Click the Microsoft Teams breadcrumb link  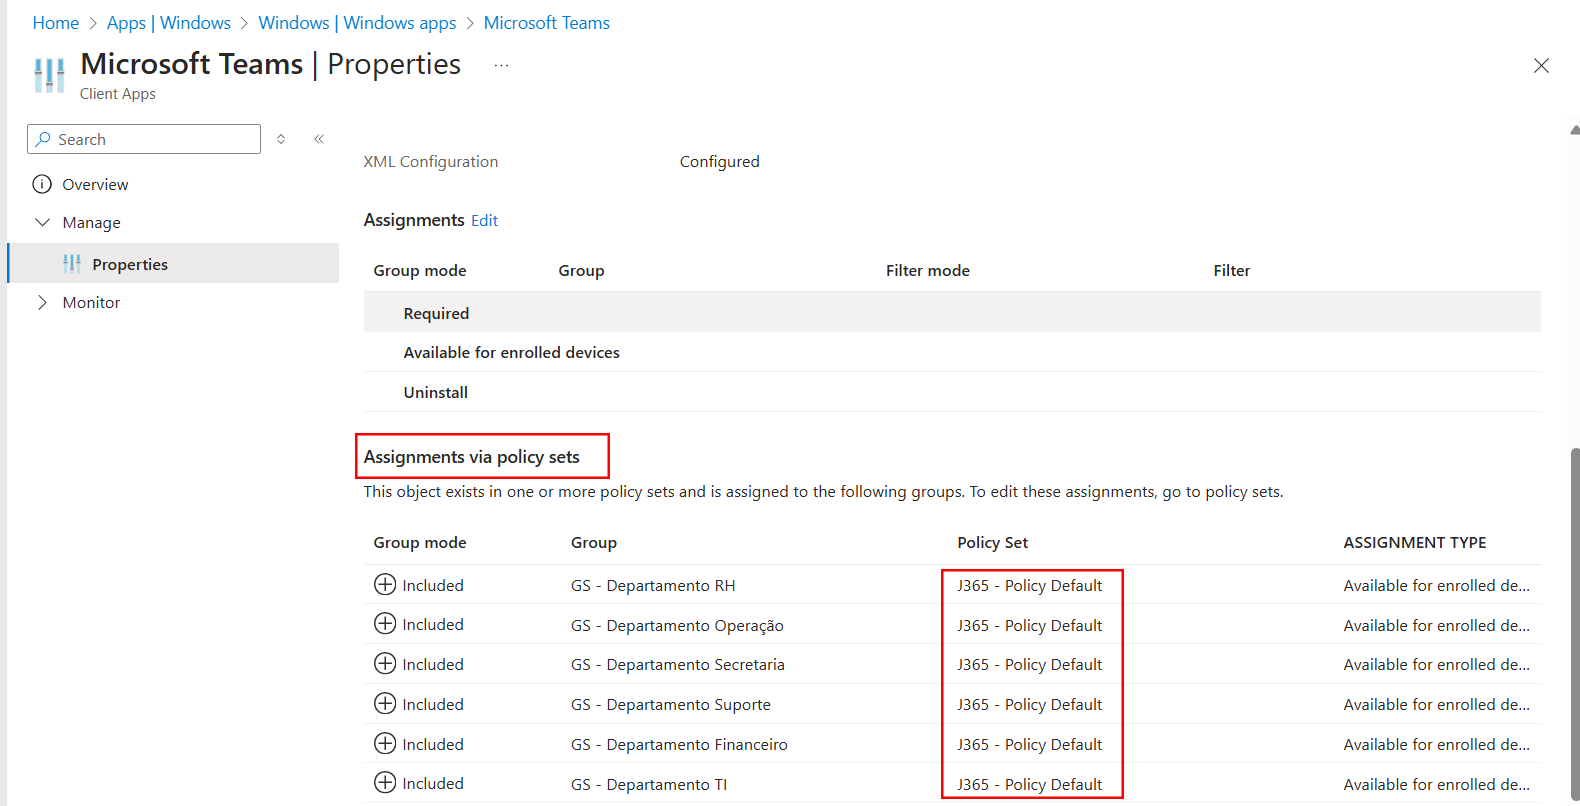[547, 23]
